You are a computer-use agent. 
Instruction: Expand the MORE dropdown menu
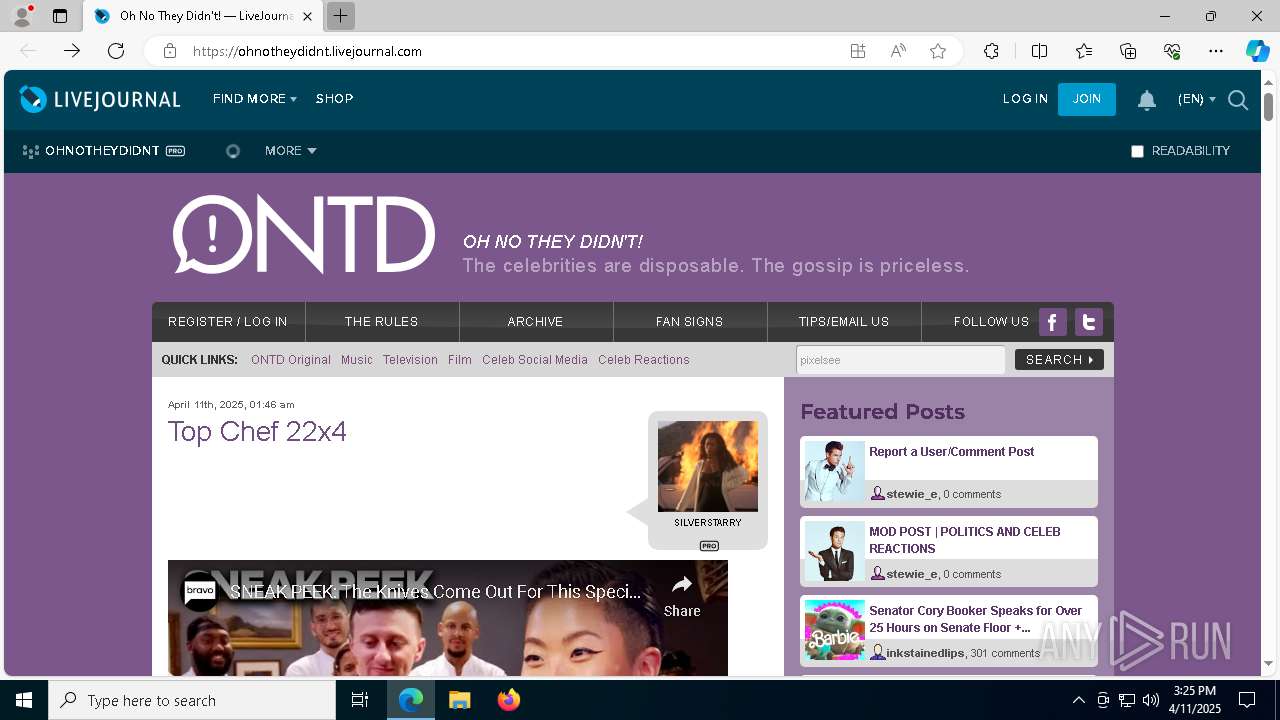point(291,151)
